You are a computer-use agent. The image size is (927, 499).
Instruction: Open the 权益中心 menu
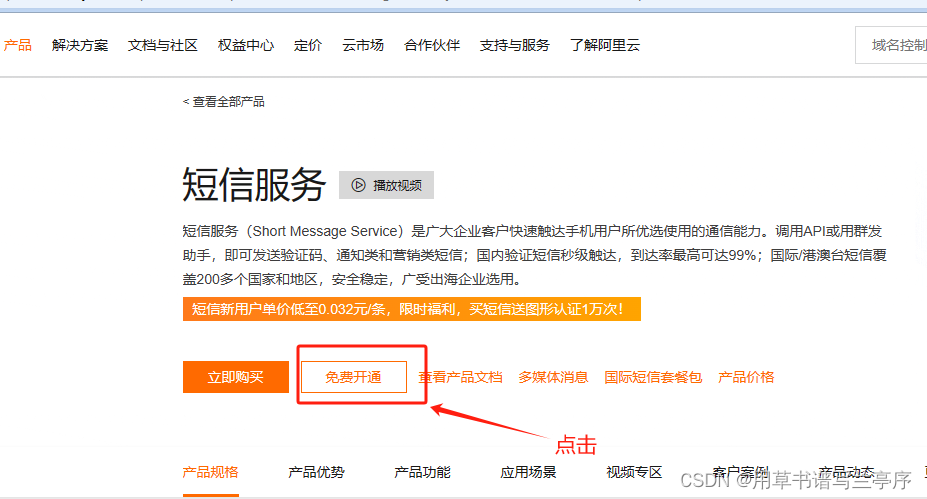pyautogui.click(x=246, y=45)
